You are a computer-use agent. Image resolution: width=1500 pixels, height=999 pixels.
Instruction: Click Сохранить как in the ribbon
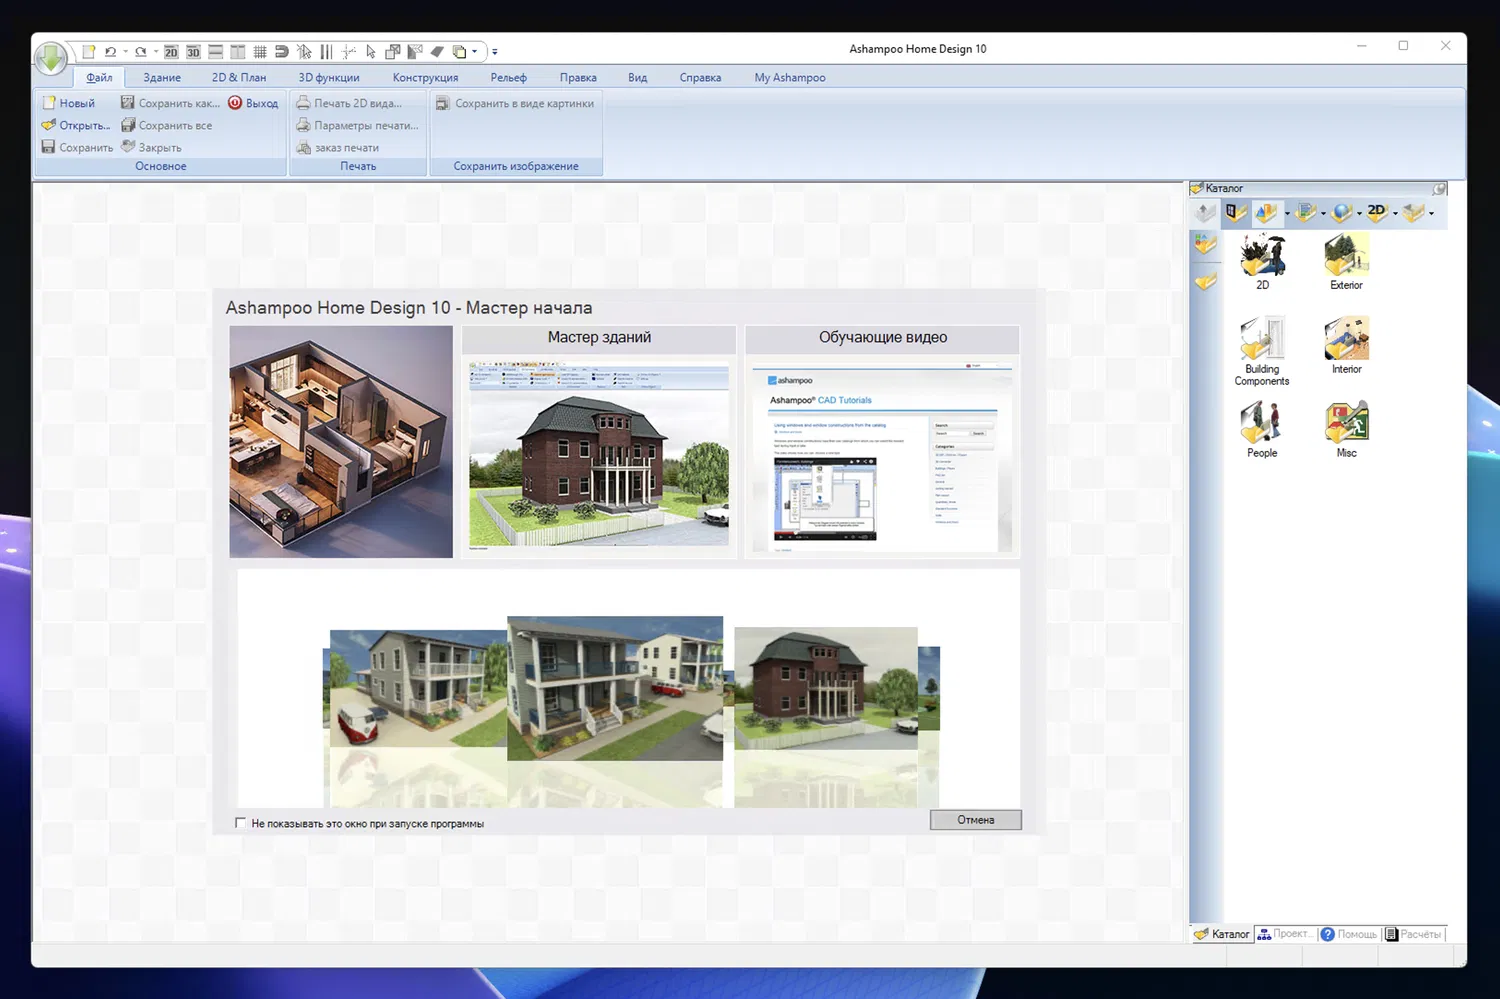pos(171,103)
